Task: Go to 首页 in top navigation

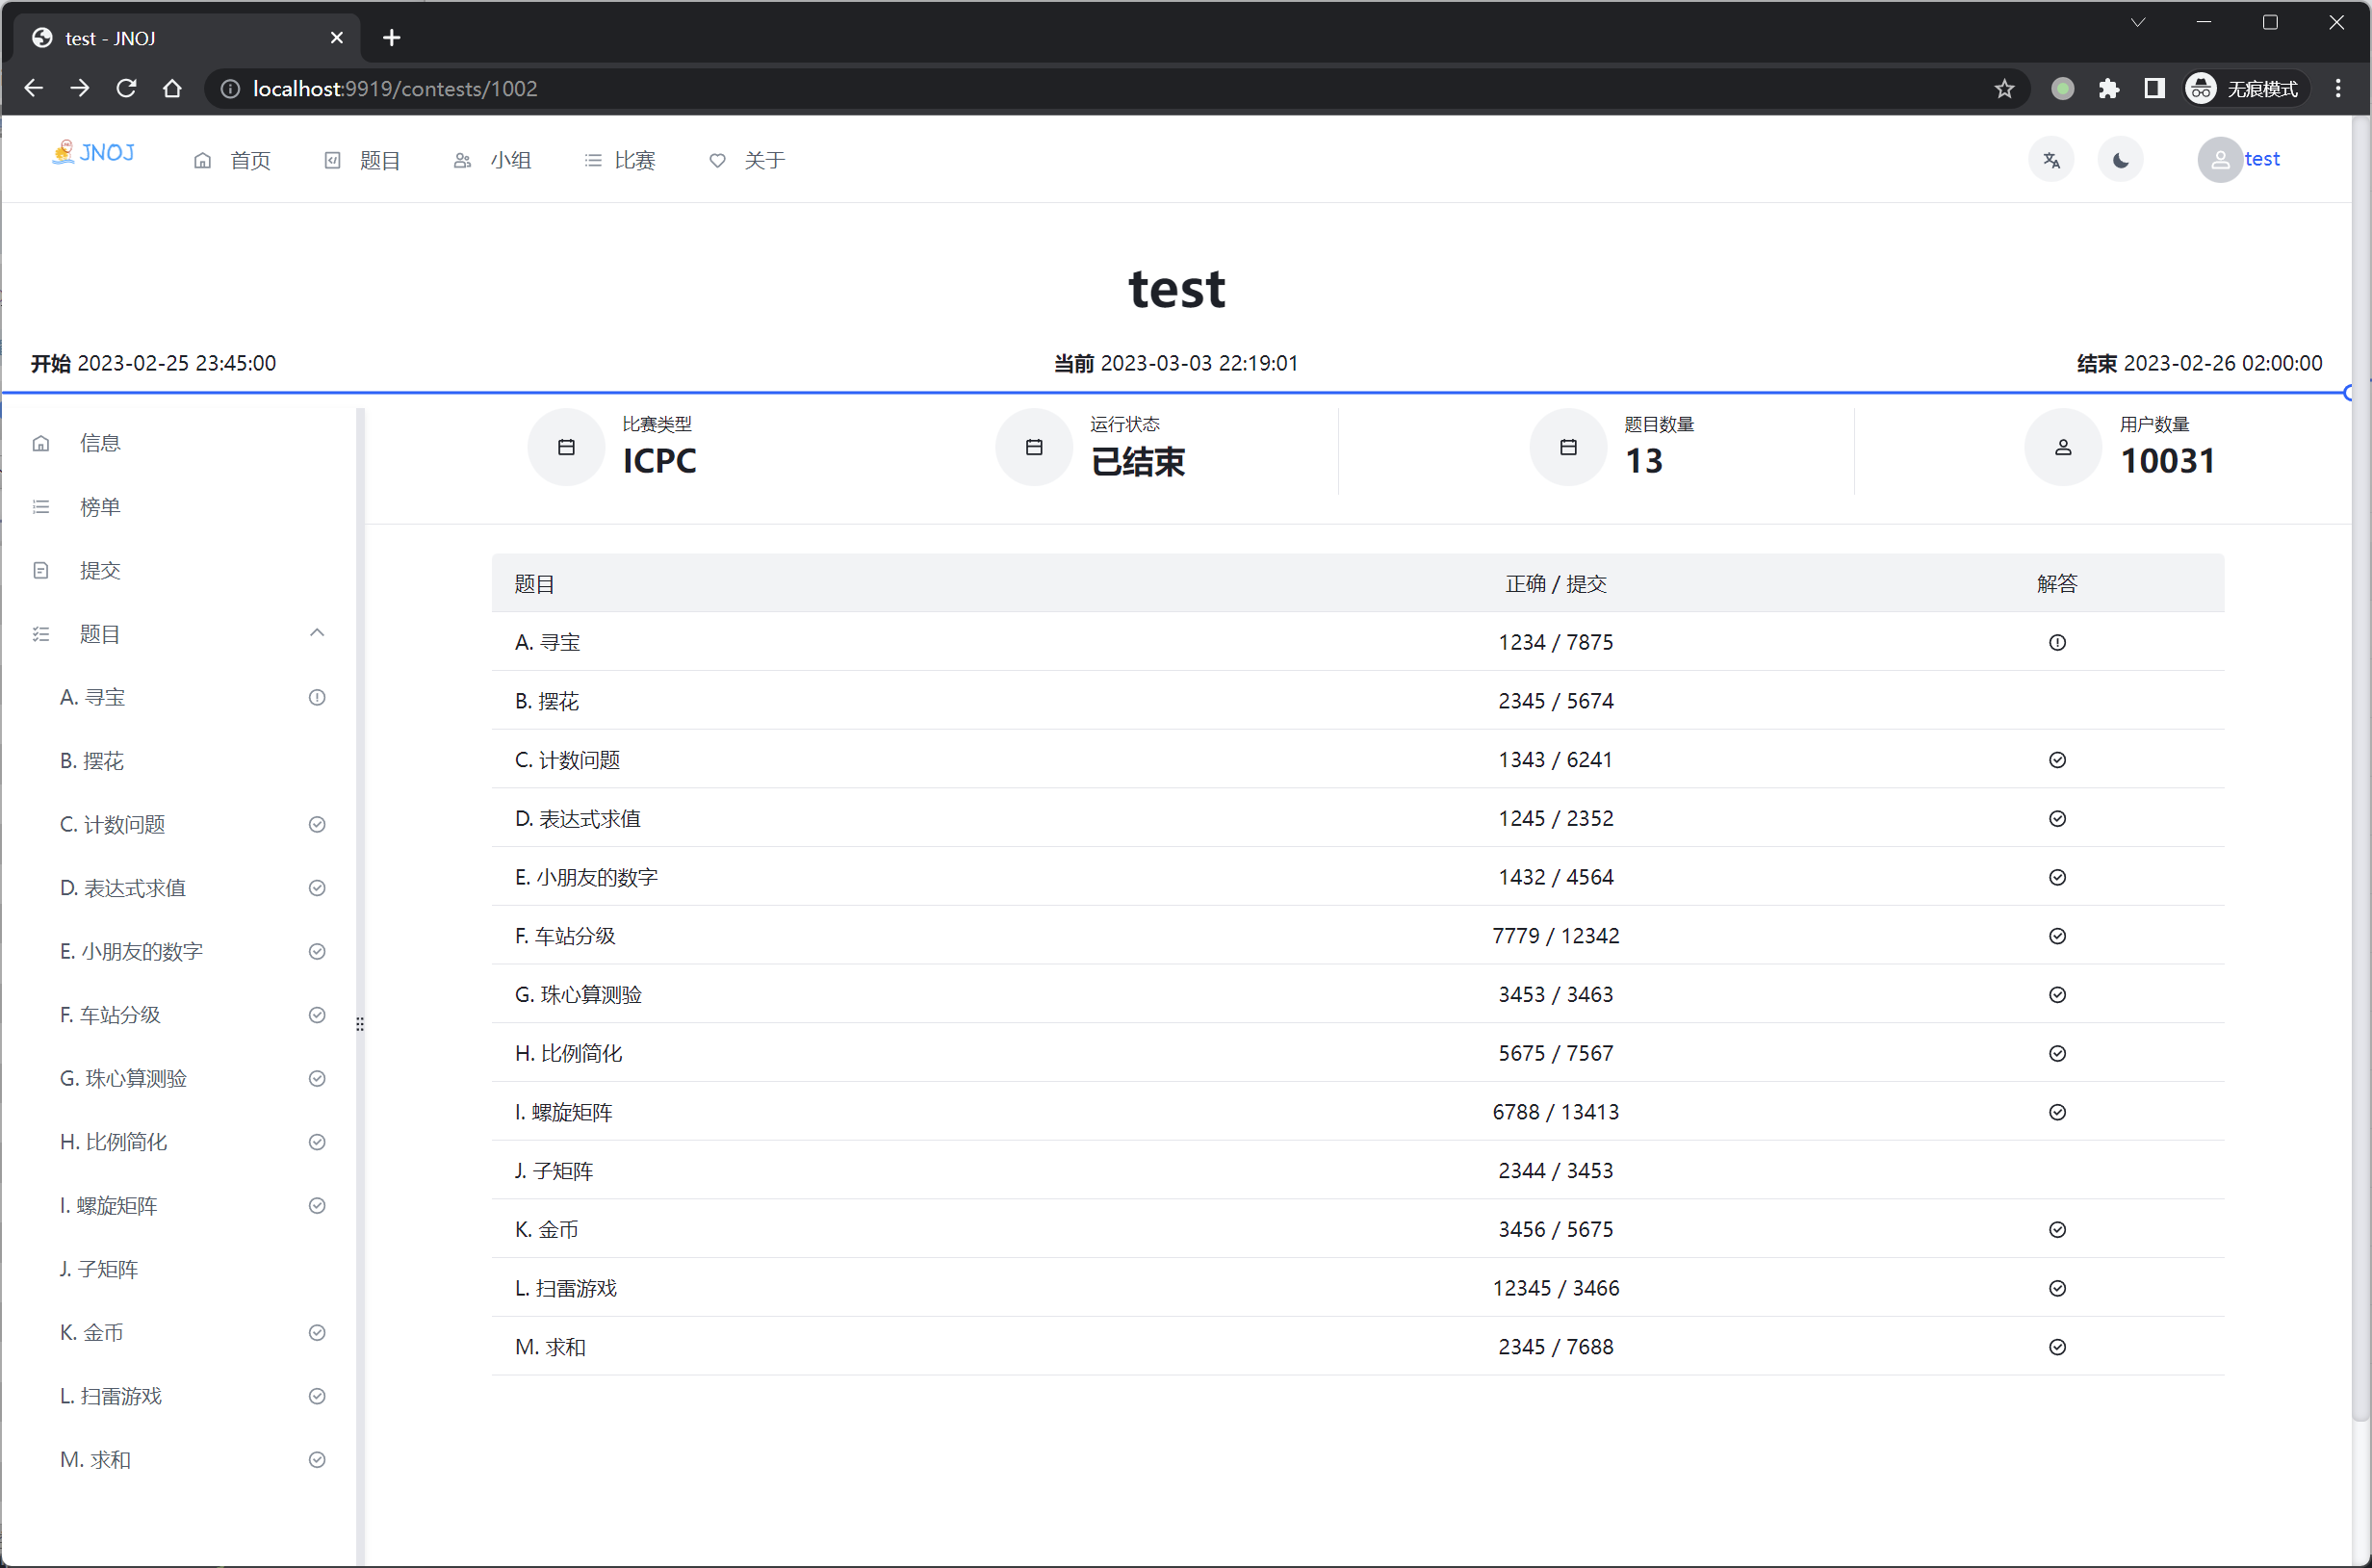Action: tap(232, 160)
